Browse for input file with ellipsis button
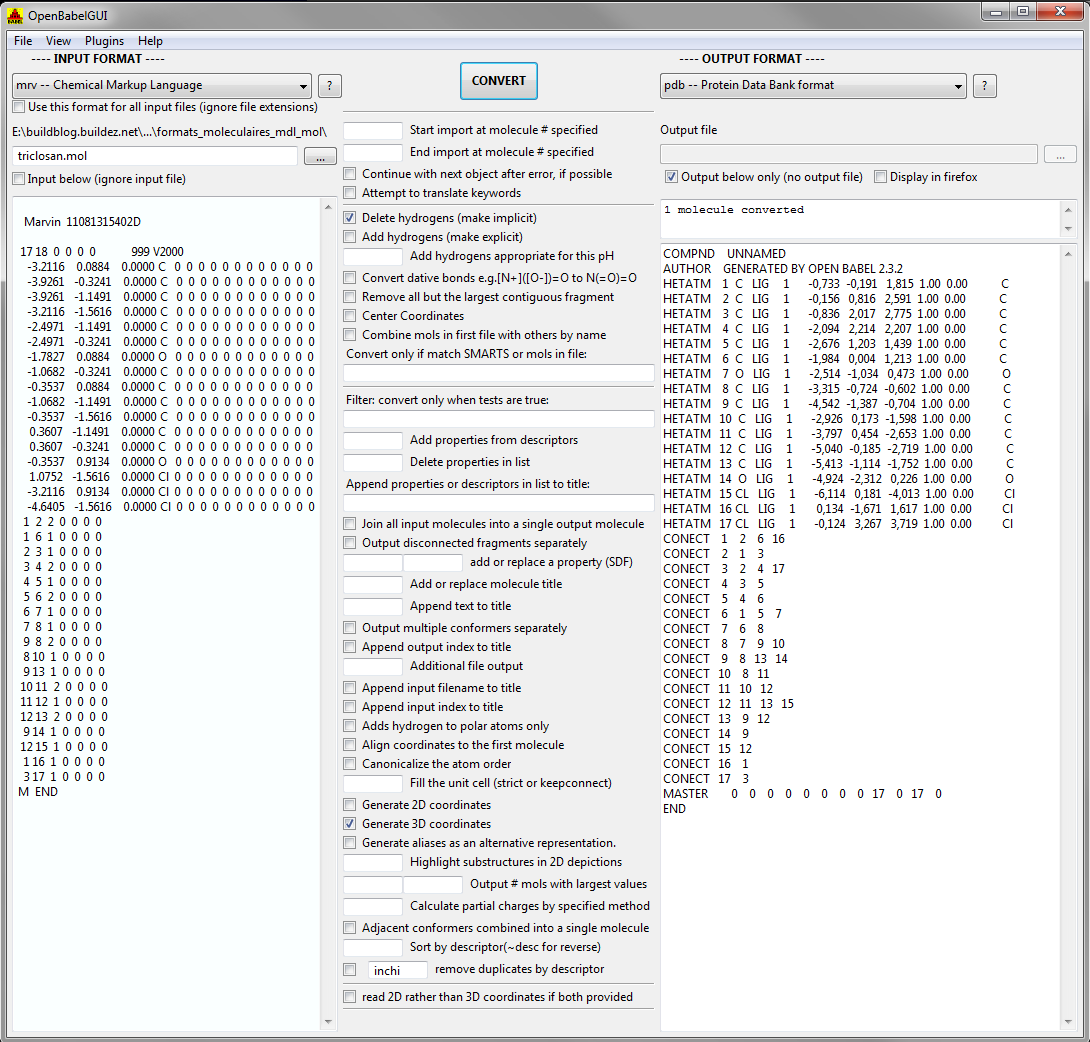 (x=320, y=156)
